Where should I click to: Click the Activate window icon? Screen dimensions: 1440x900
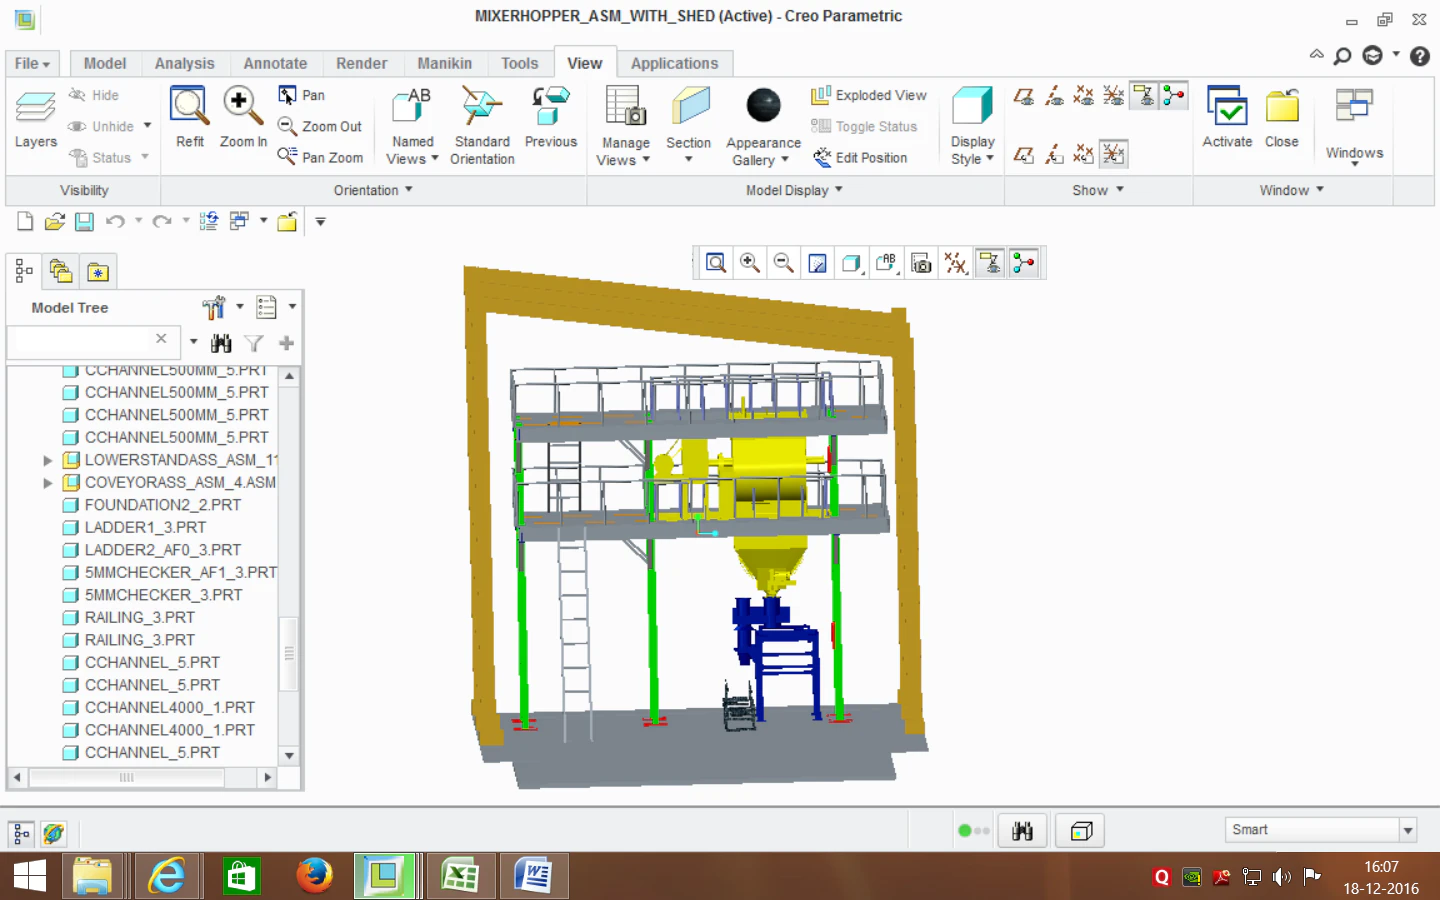tap(1227, 106)
